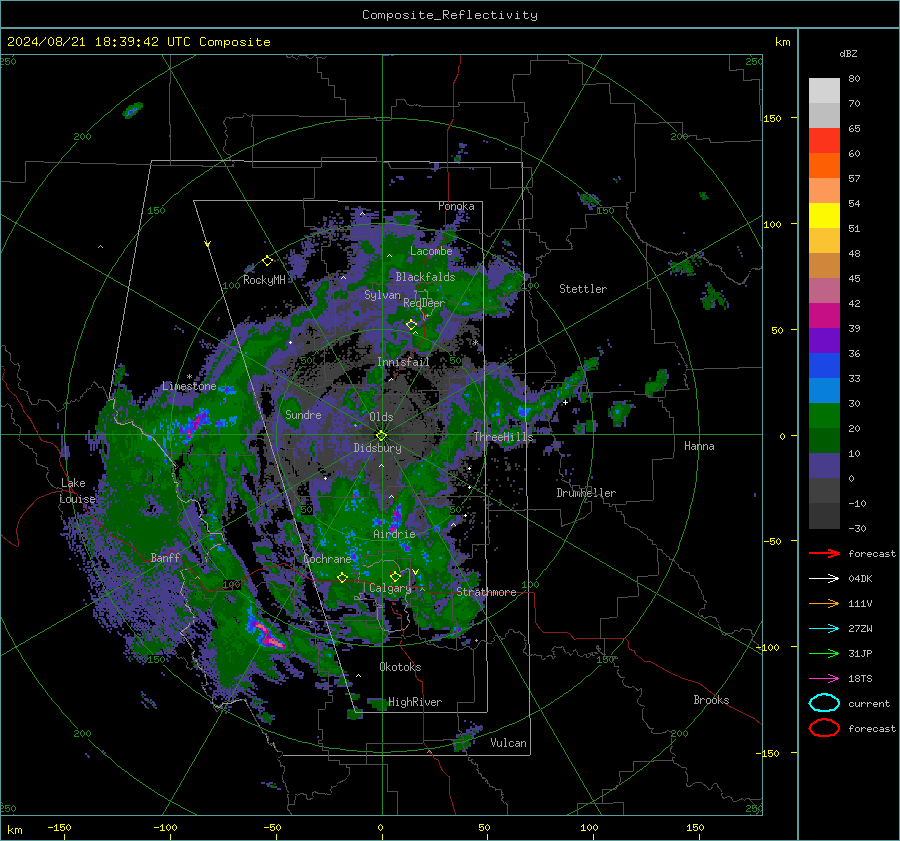
Task: Click the red forecast arrow legend icon
Action: coord(824,553)
